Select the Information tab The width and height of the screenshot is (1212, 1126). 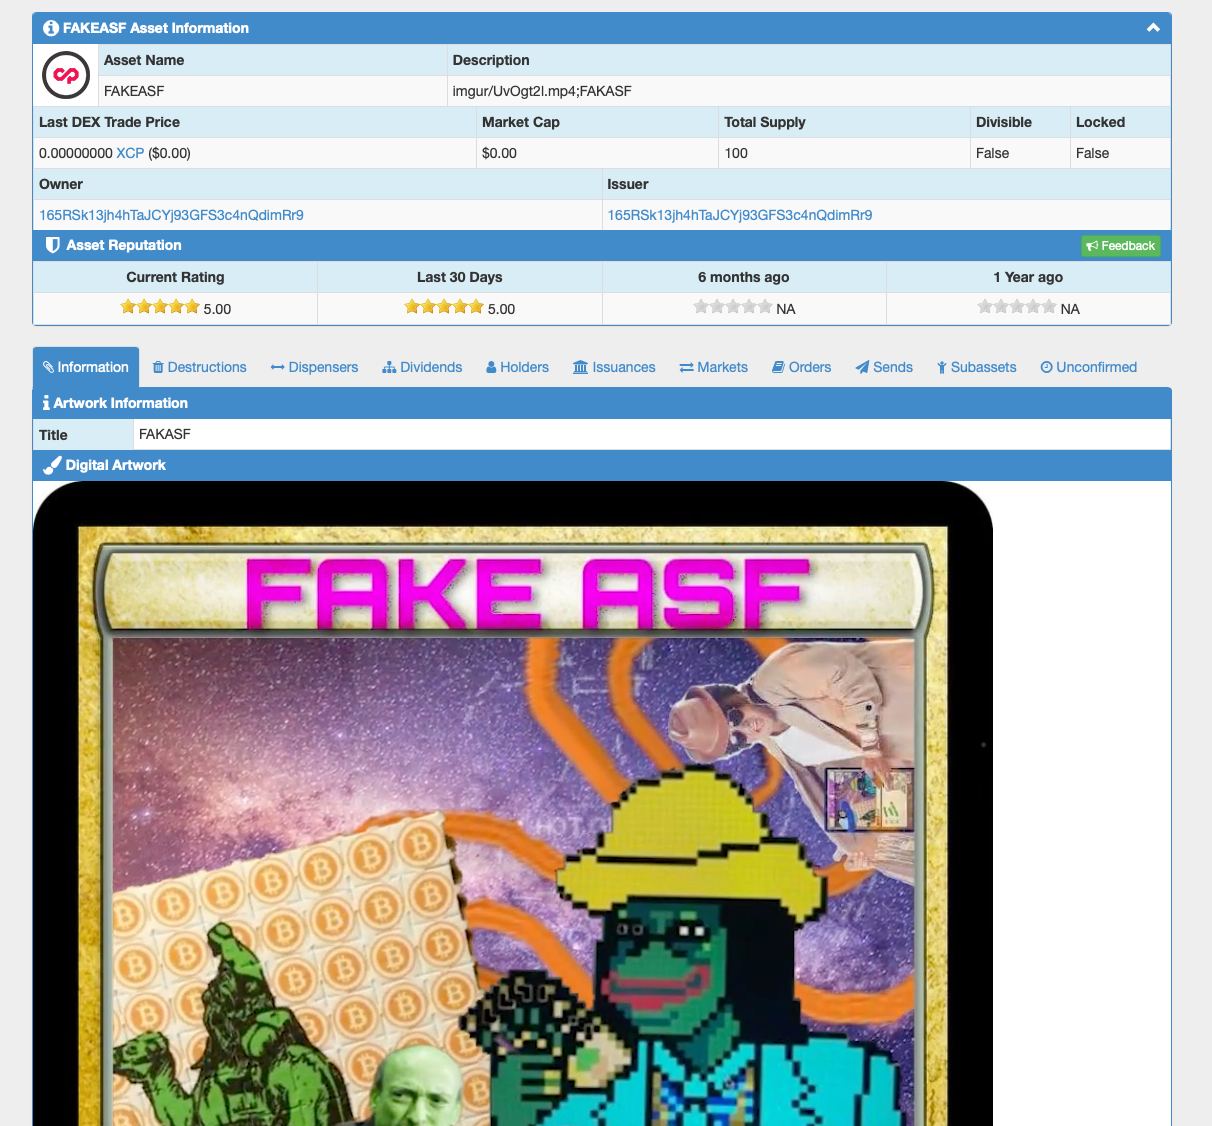(86, 367)
